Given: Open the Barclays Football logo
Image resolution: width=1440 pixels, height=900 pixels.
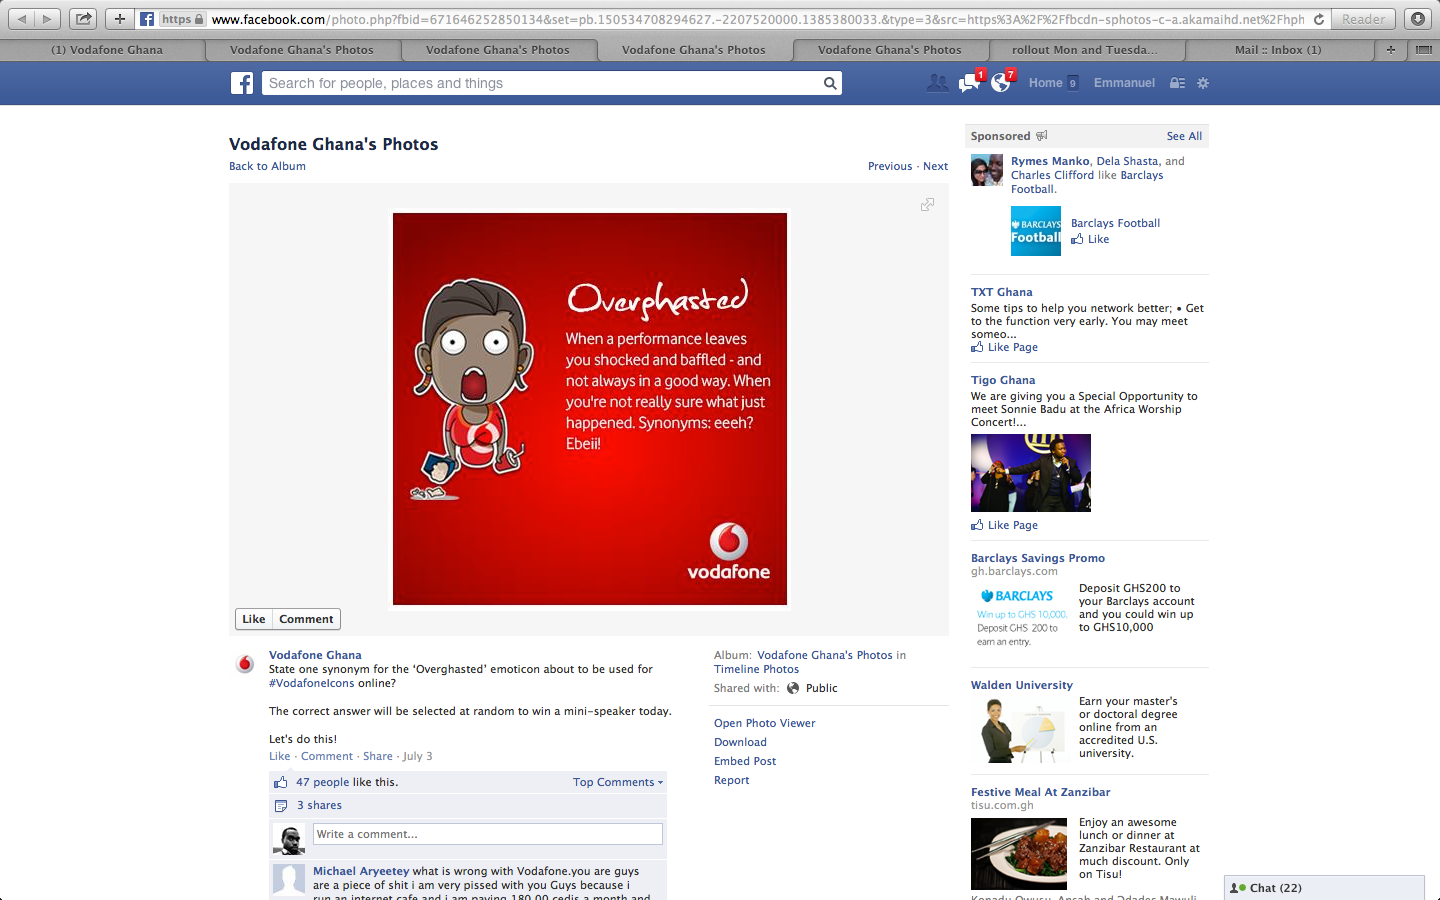Looking at the screenshot, I should pyautogui.click(x=1036, y=231).
